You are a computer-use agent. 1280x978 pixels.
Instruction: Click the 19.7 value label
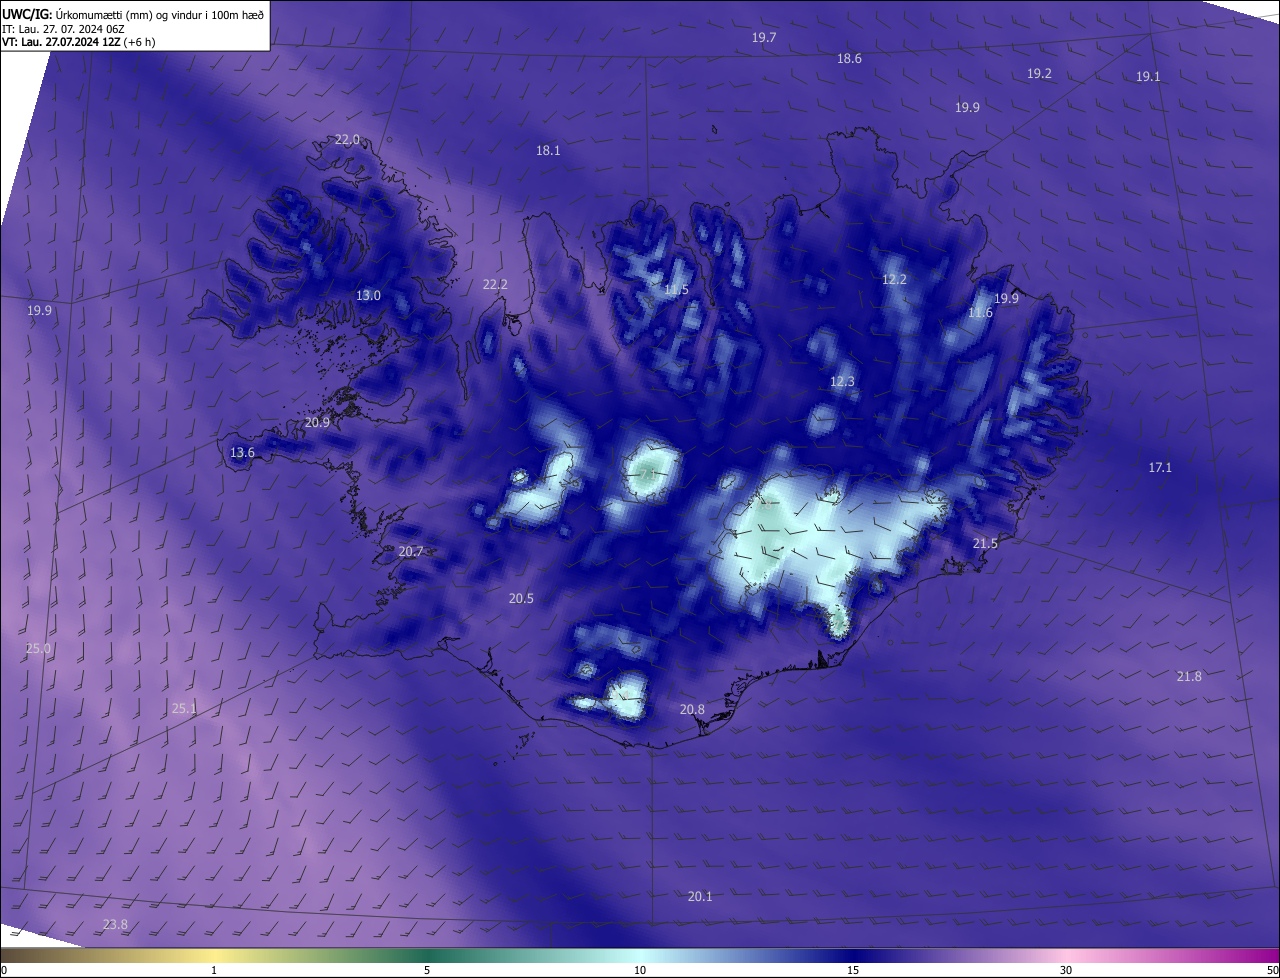click(x=764, y=37)
